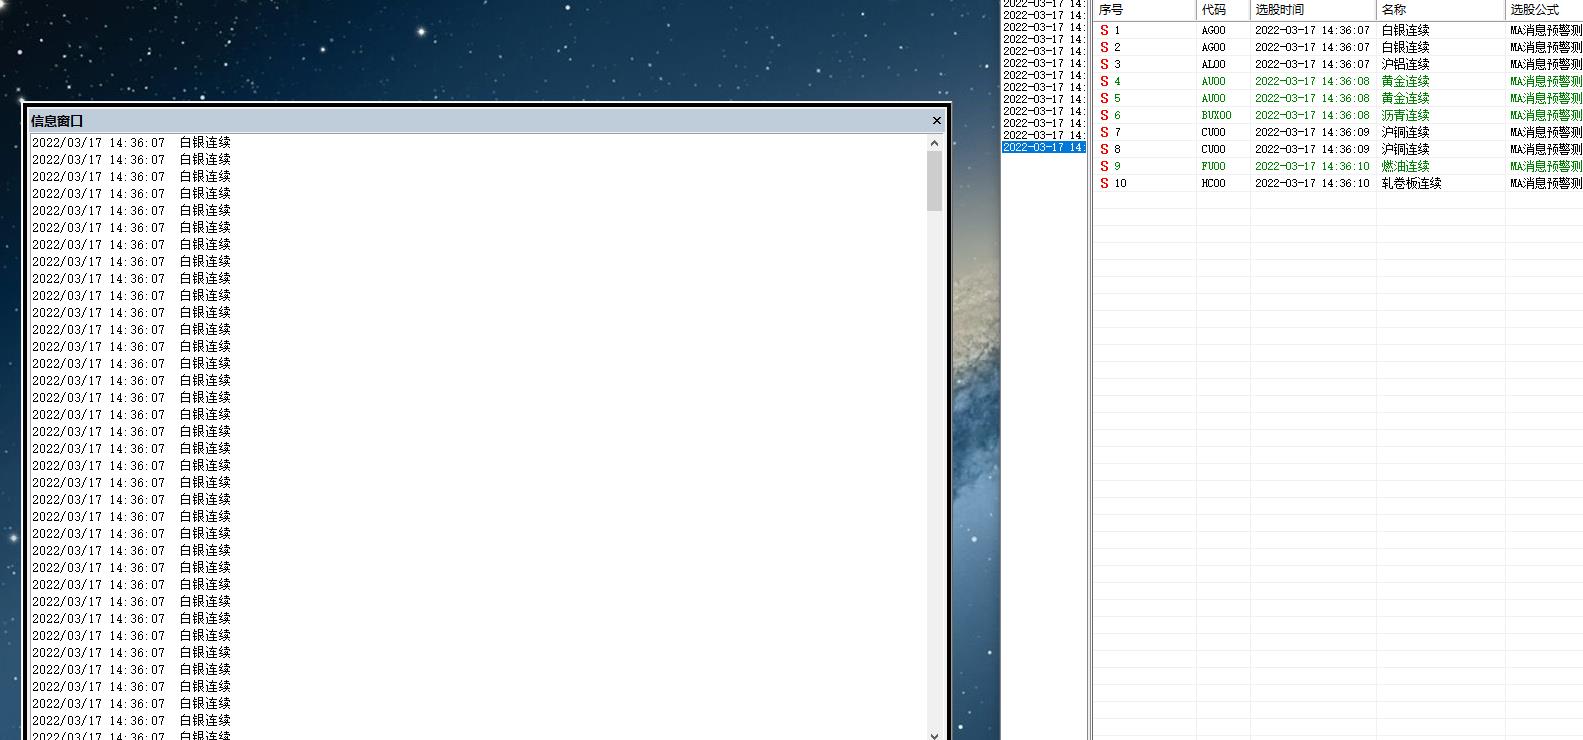The height and width of the screenshot is (740, 1583).
Task: Click the time 14:36:07 in the AL00 row
Action: coord(1346,64)
